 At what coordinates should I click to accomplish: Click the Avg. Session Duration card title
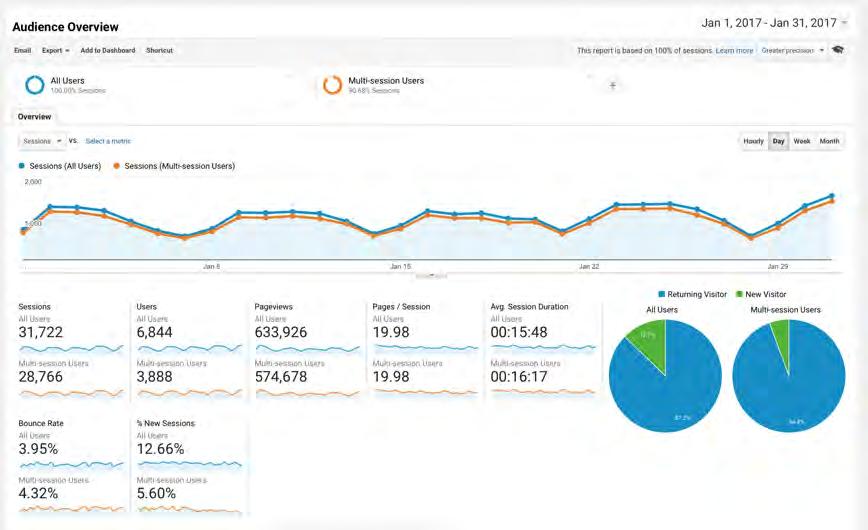pos(529,306)
